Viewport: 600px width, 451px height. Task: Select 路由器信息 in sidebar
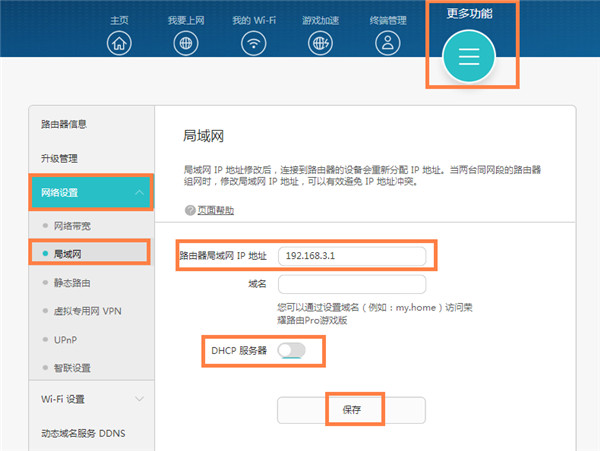pos(65,124)
